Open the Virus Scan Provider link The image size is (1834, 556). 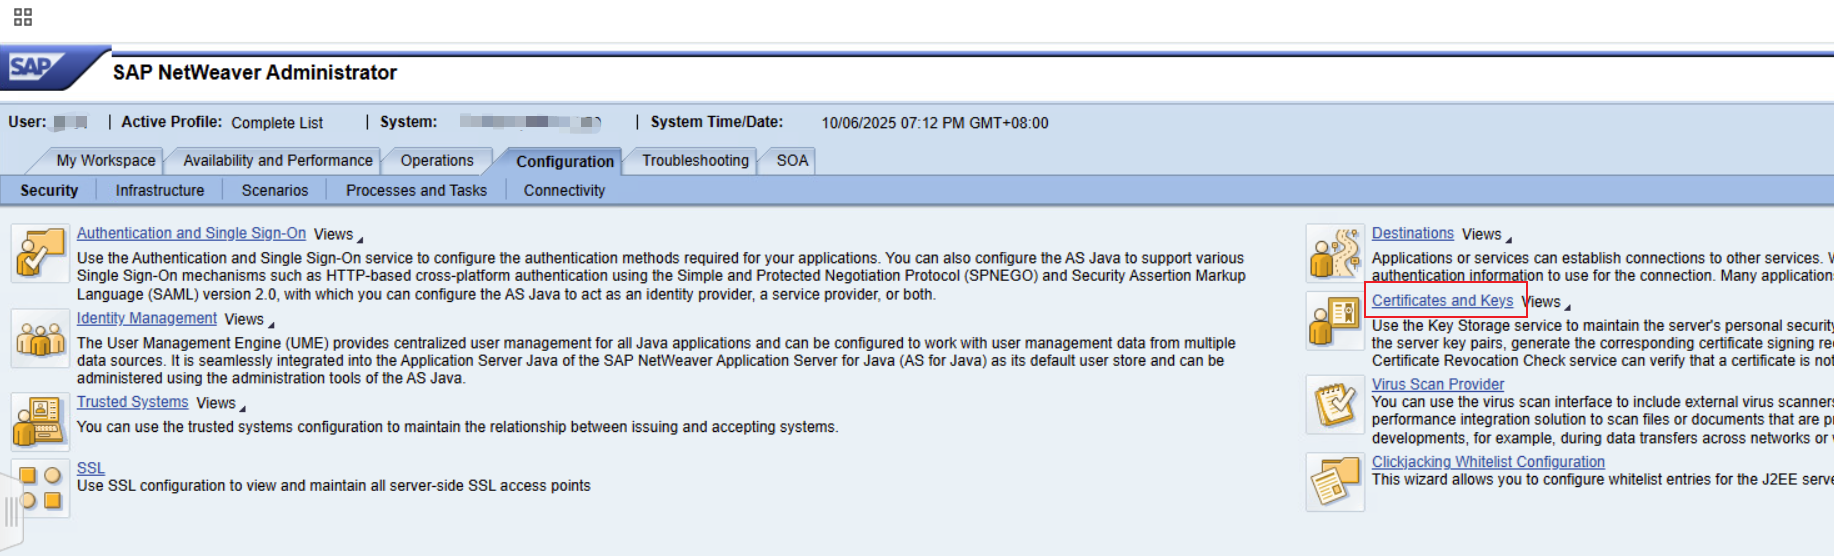click(x=1437, y=384)
